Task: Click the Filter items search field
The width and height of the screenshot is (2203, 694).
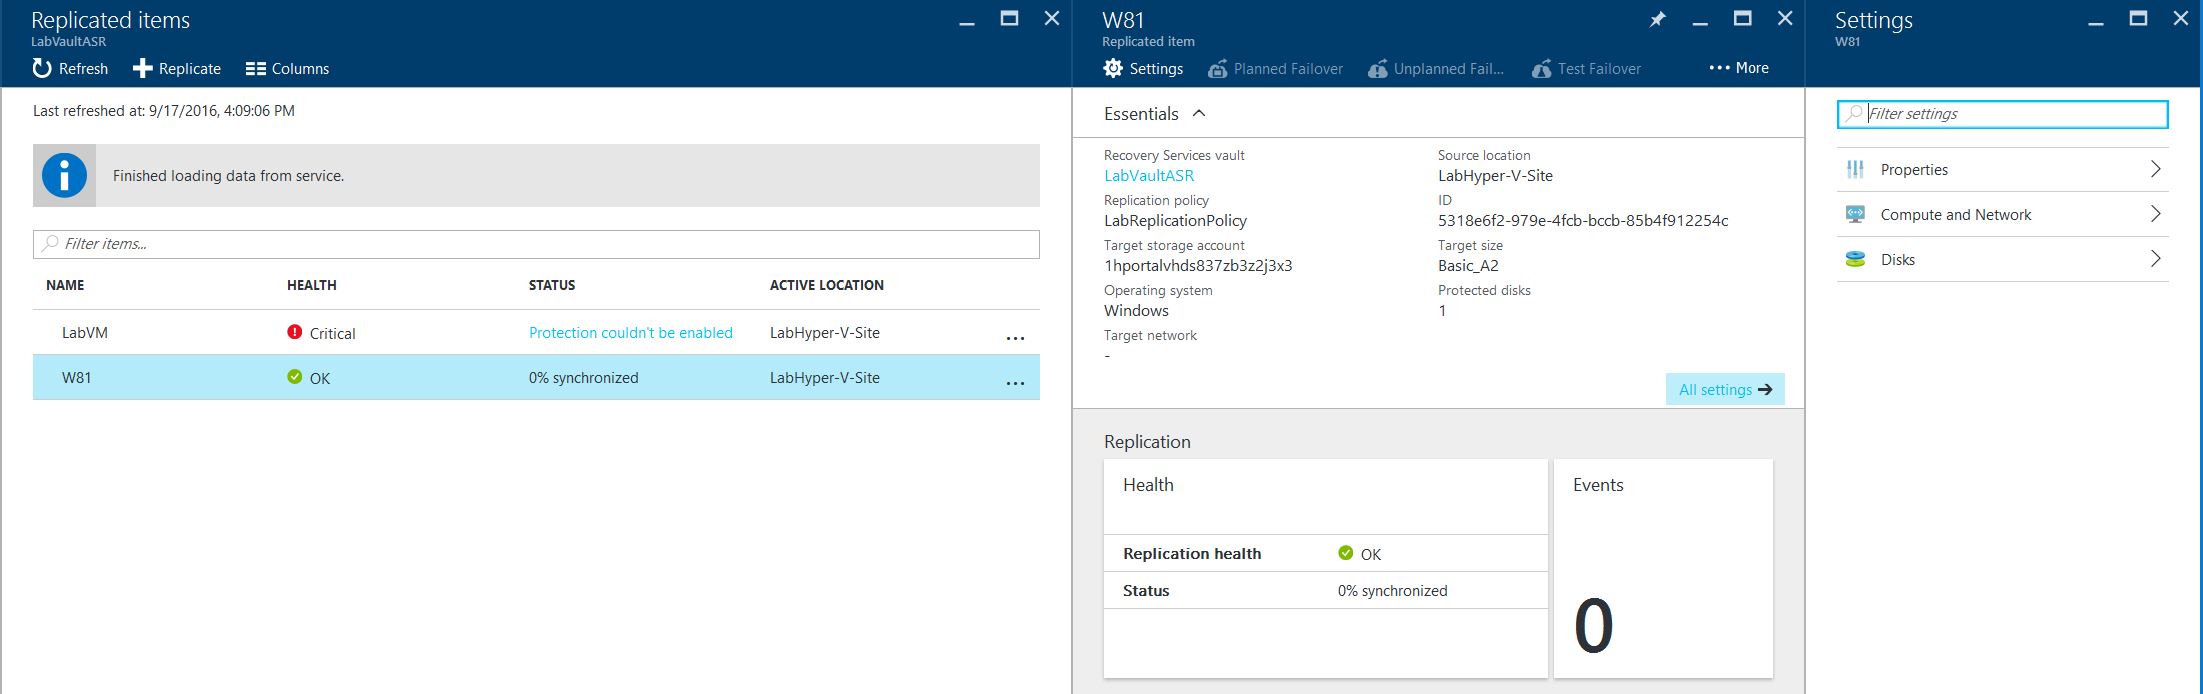Action: tap(536, 244)
